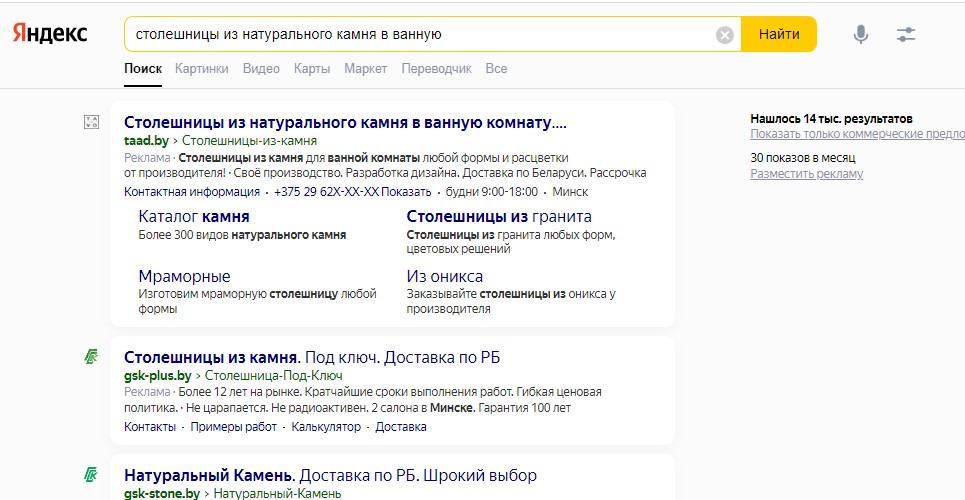Open the Столешница-Под-Ключ breadcrumb link

(x=273, y=376)
